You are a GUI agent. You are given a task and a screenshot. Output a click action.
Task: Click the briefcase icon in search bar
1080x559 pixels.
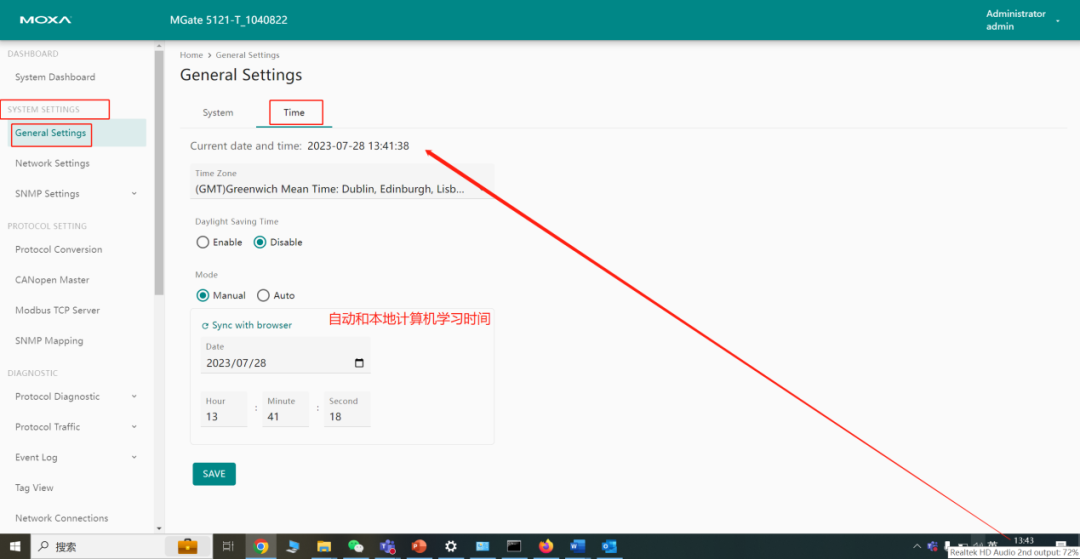pyautogui.click(x=187, y=547)
